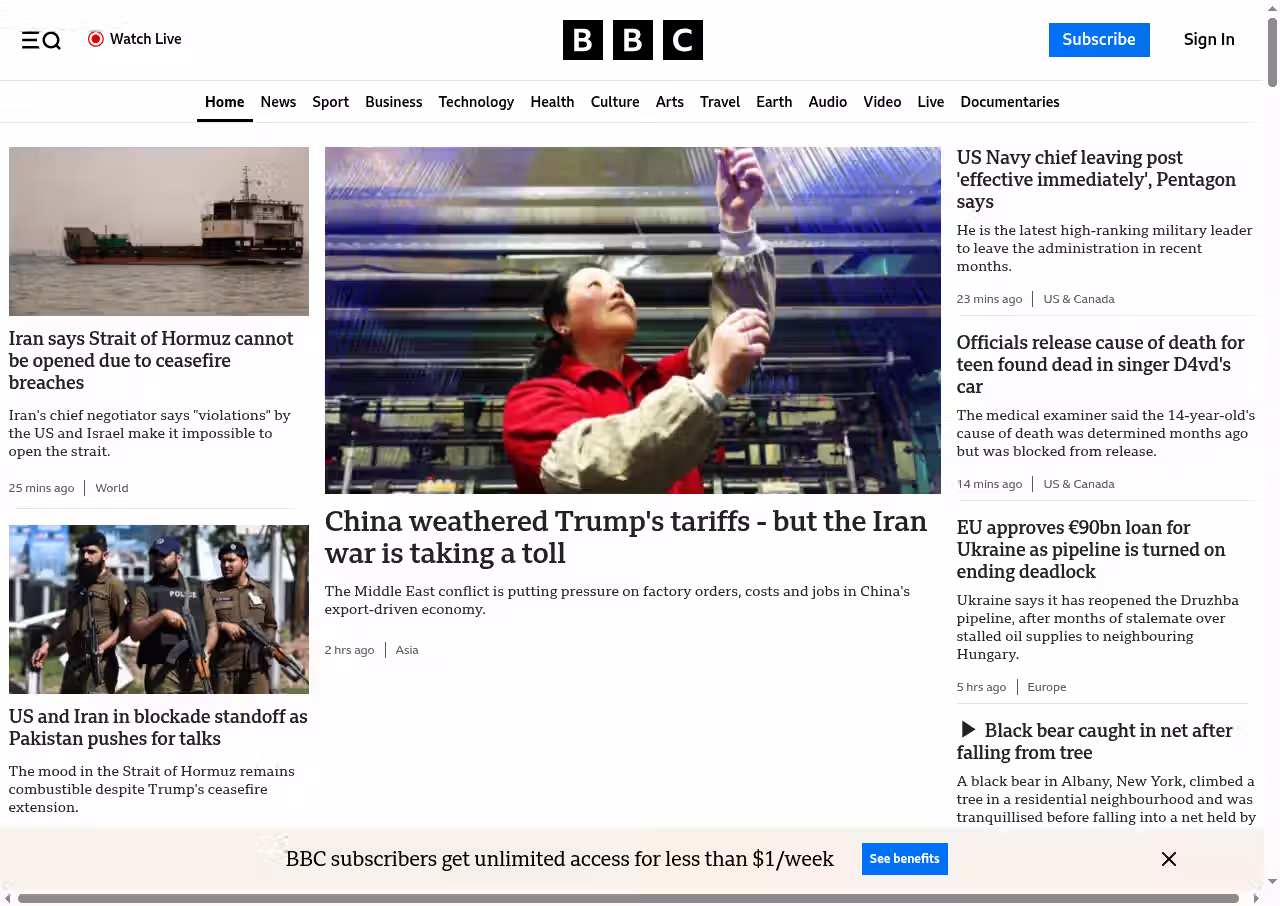
Task: Open the menu and search icon
Action: pyautogui.click(x=41, y=40)
